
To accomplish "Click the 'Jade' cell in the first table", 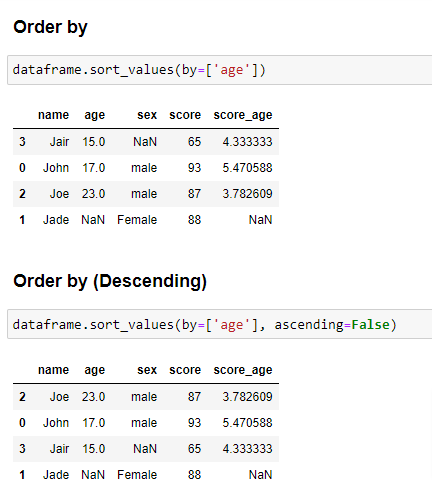I will (x=56, y=220).
